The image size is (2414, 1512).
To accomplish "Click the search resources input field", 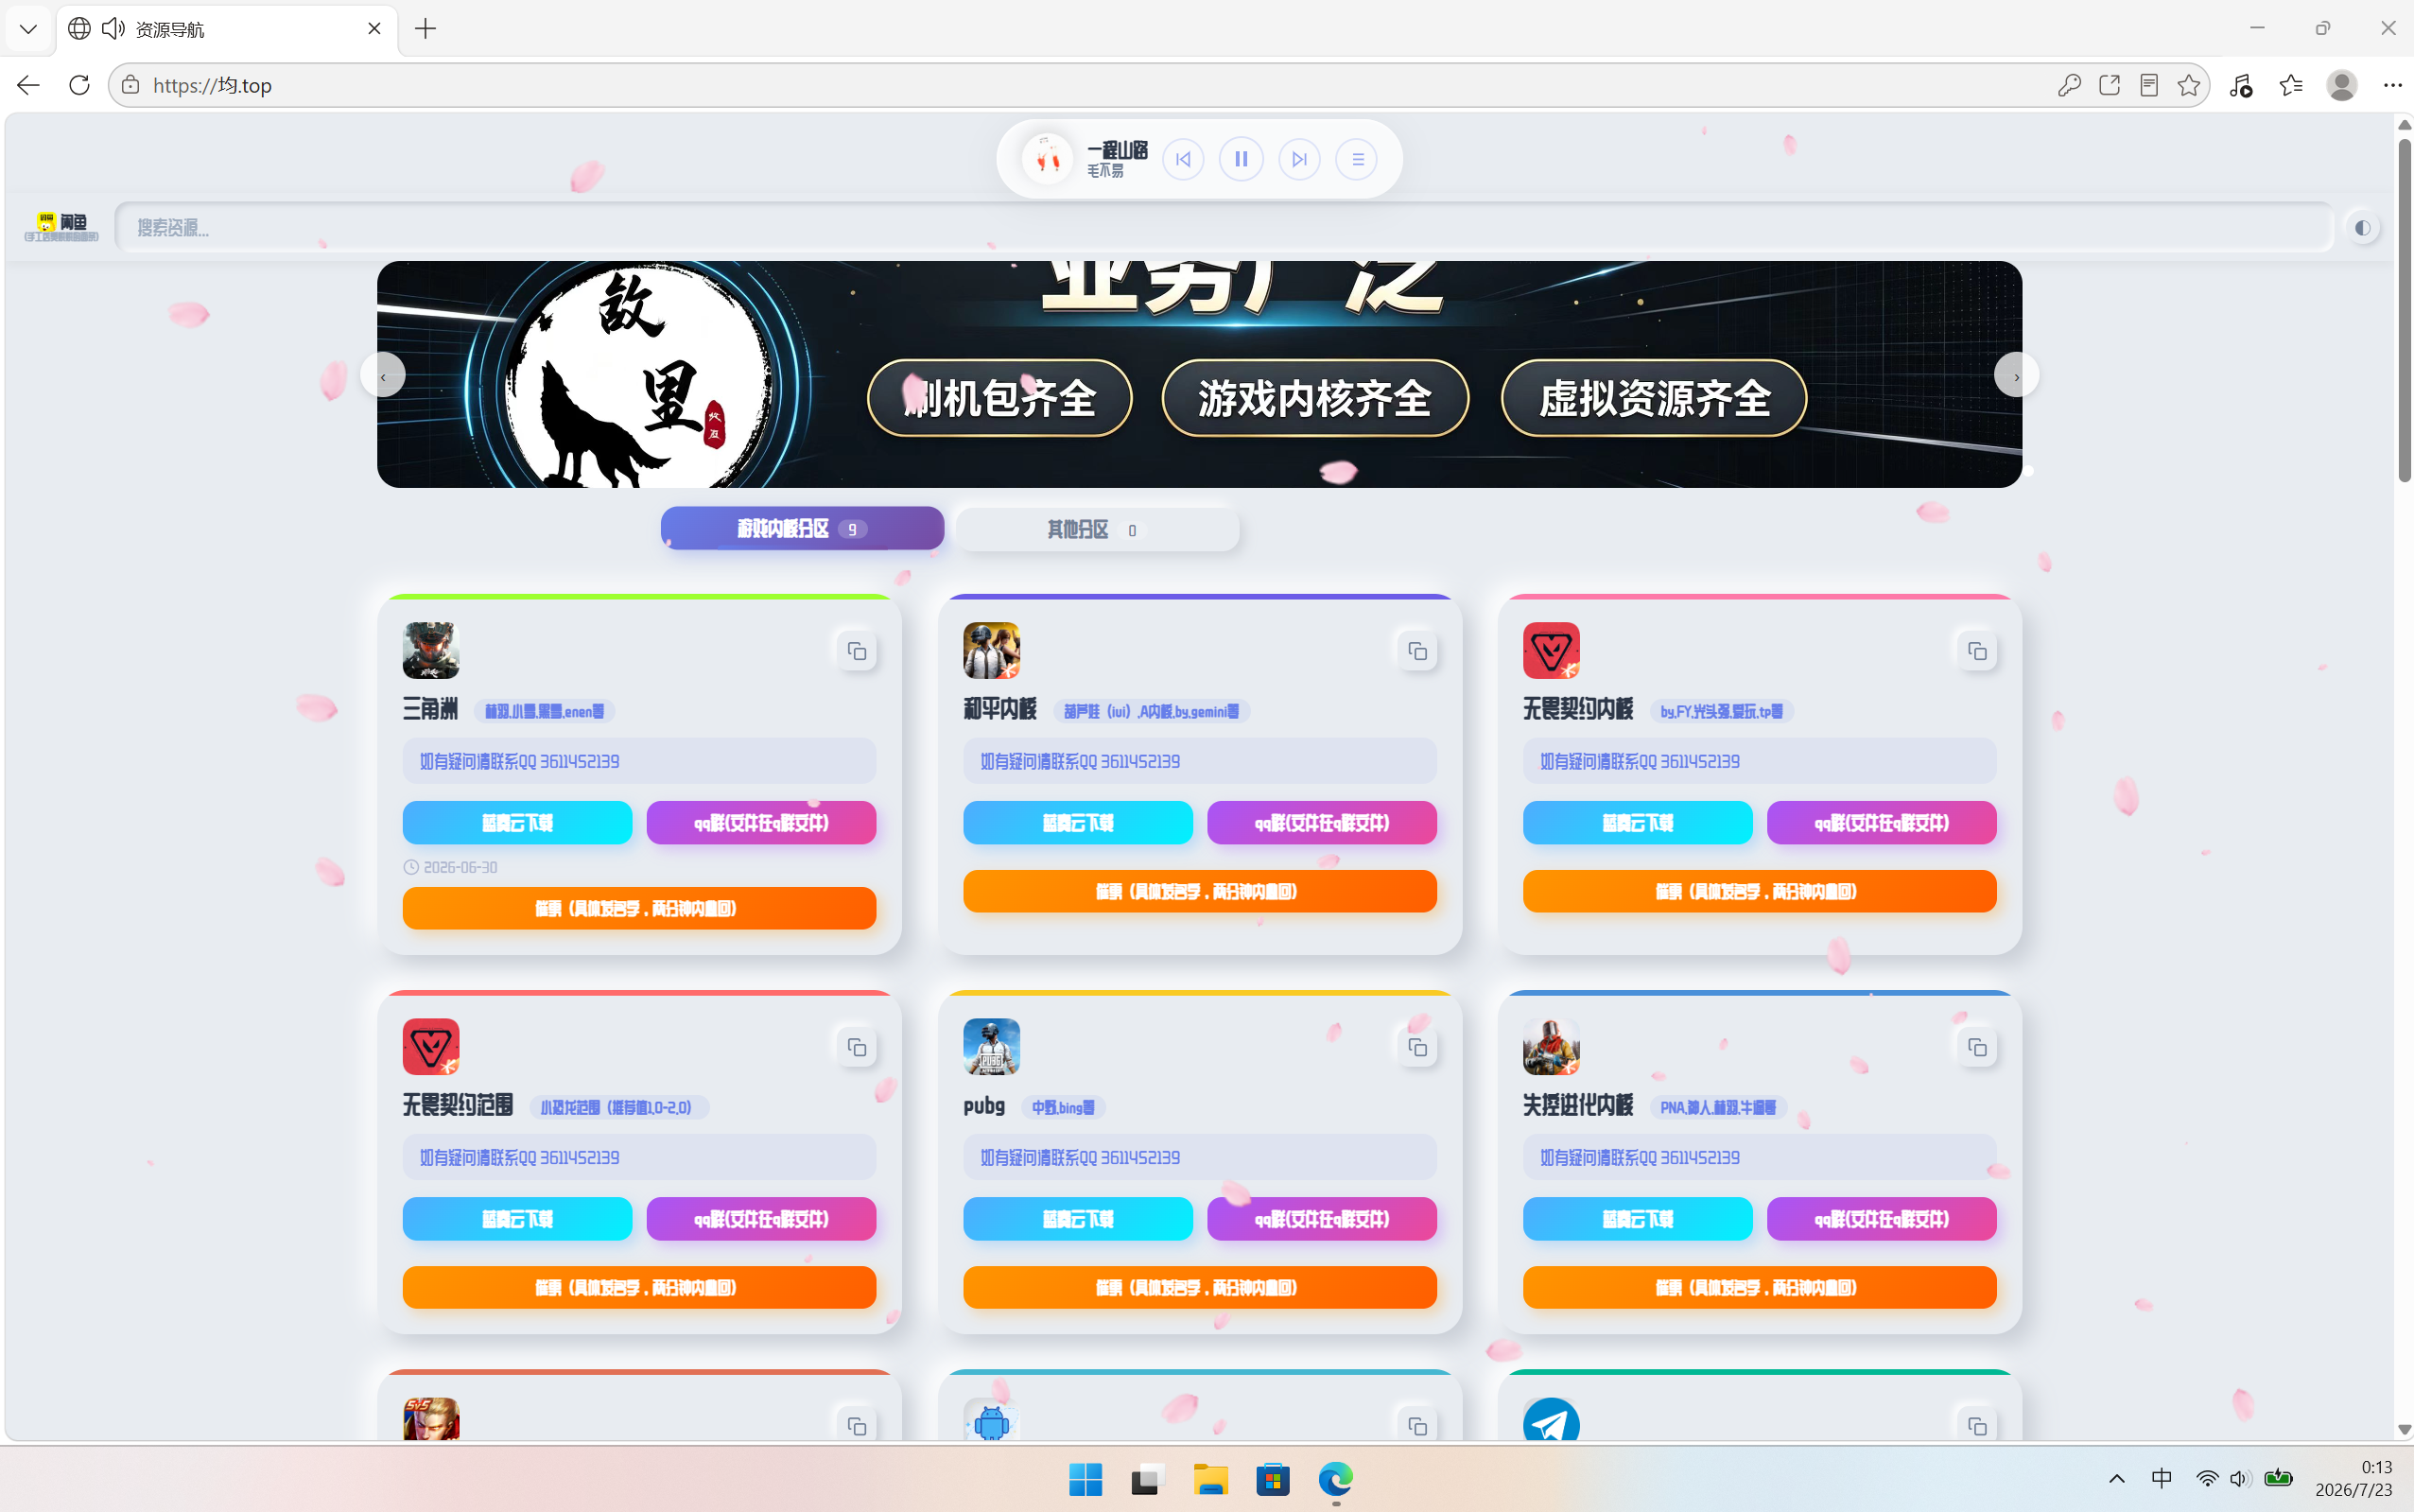I will pyautogui.click(x=1224, y=227).
